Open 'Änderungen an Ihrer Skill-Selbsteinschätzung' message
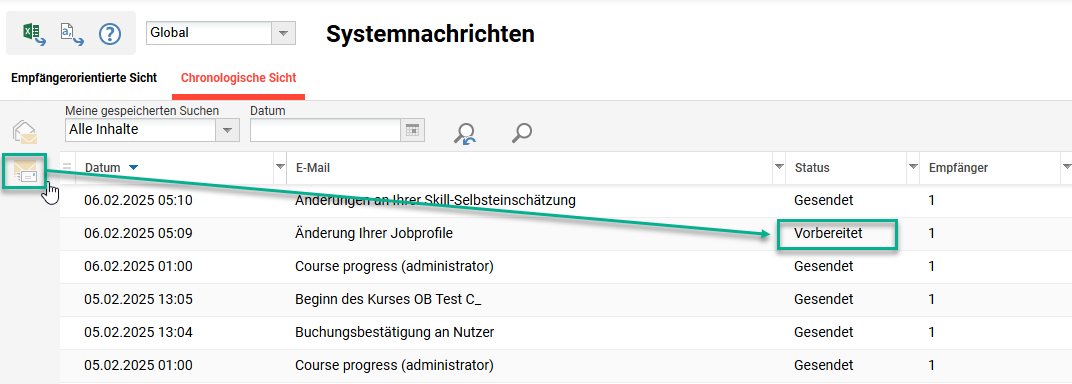The height and width of the screenshot is (384, 1072). tap(435, 201)
